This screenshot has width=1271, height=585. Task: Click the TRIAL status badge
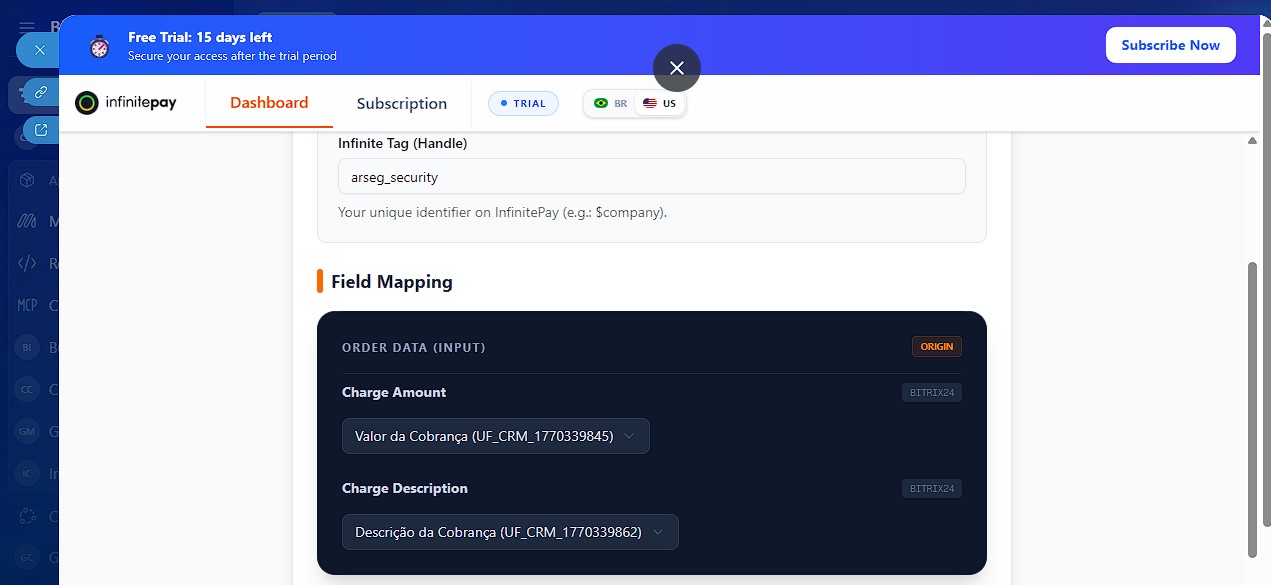pos(523,103)
